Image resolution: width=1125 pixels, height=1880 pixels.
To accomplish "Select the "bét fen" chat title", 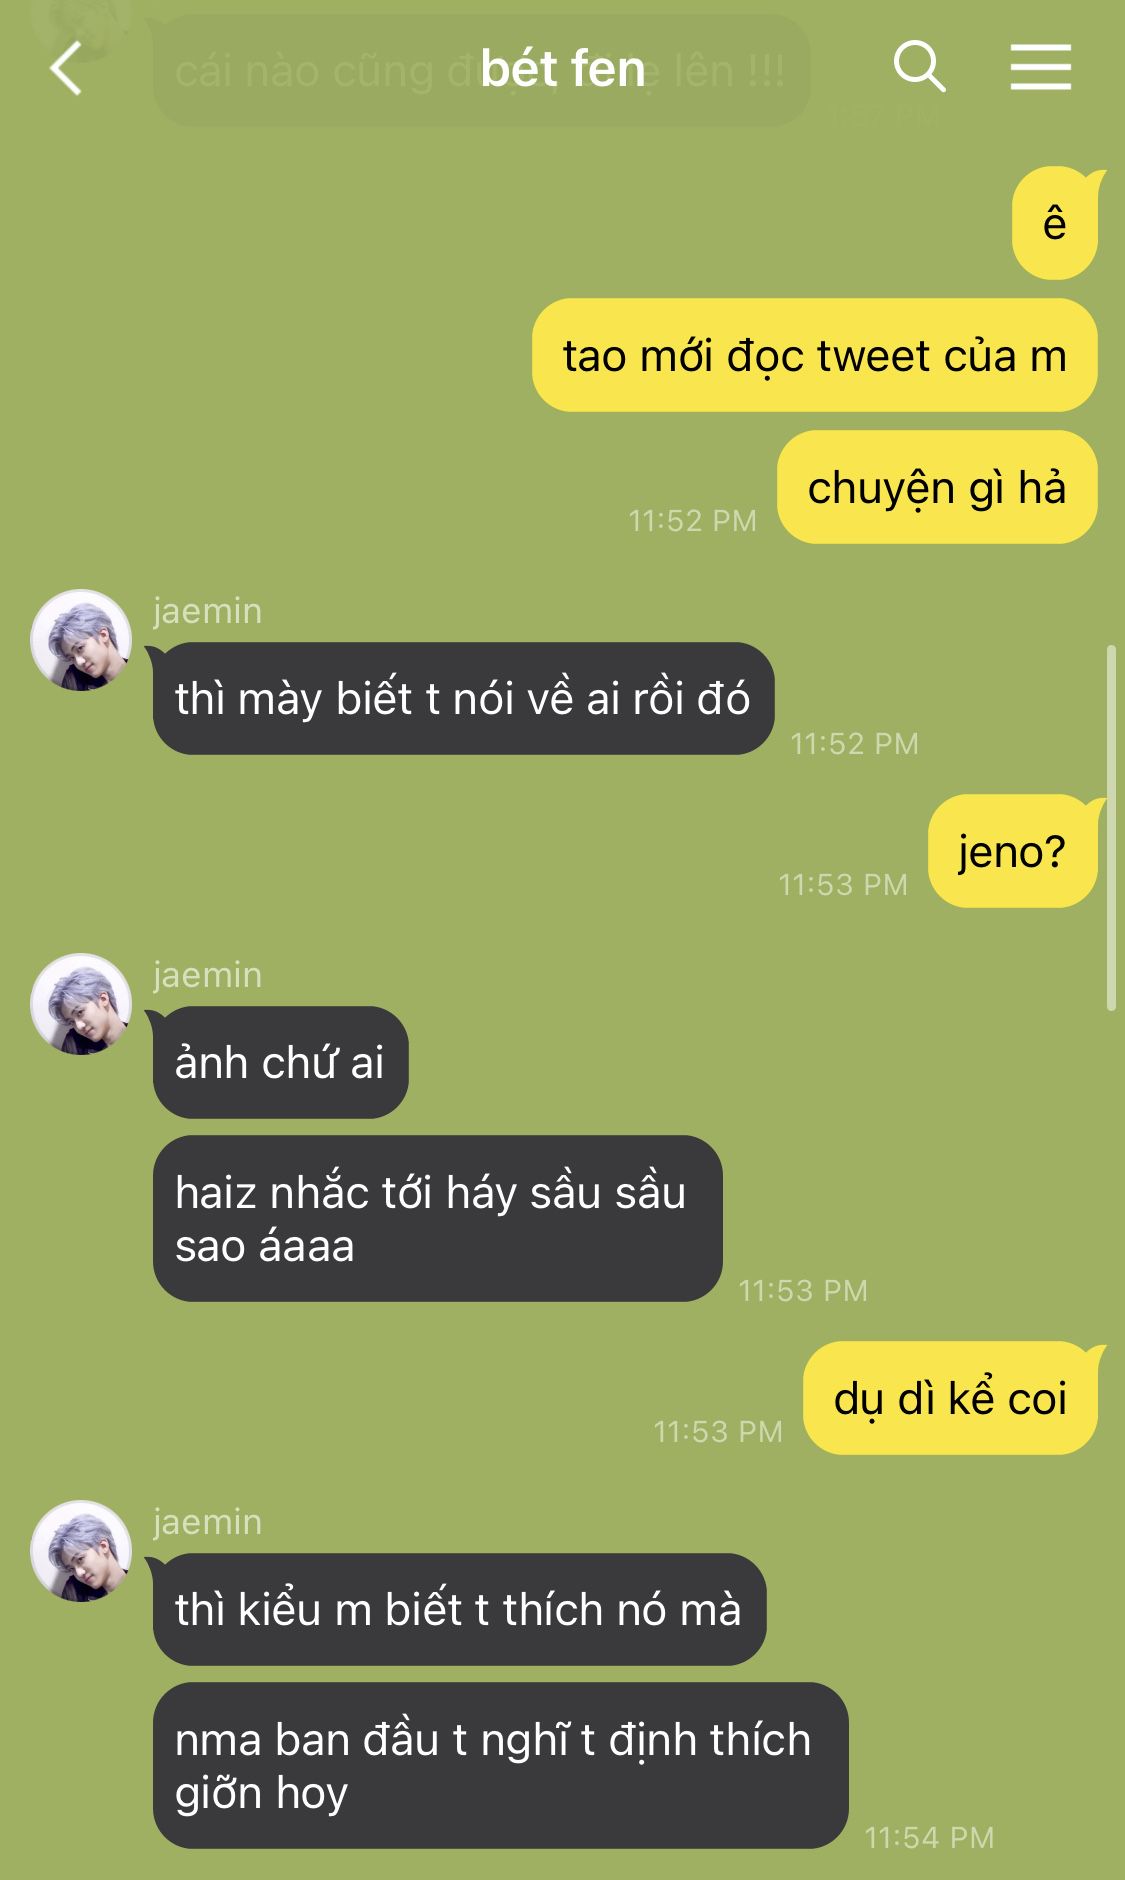I will 563,69.
